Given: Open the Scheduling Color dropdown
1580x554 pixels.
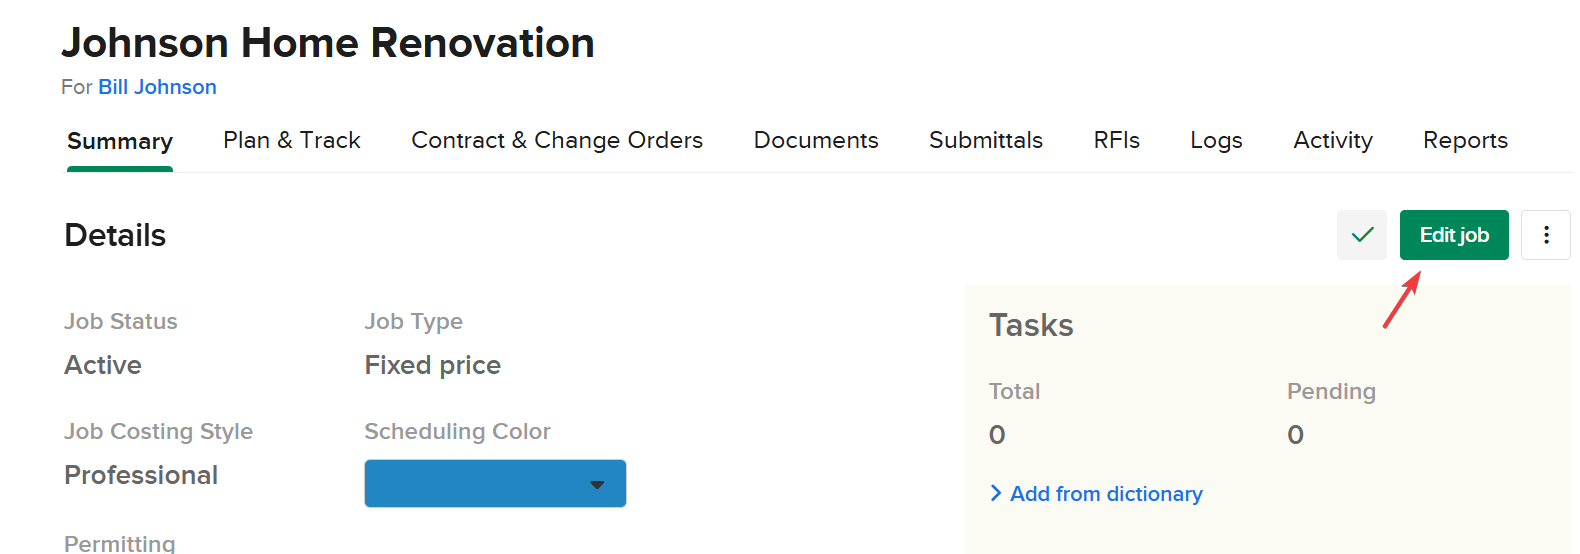Looking at the screenshot, I should (x=597, y=484).
